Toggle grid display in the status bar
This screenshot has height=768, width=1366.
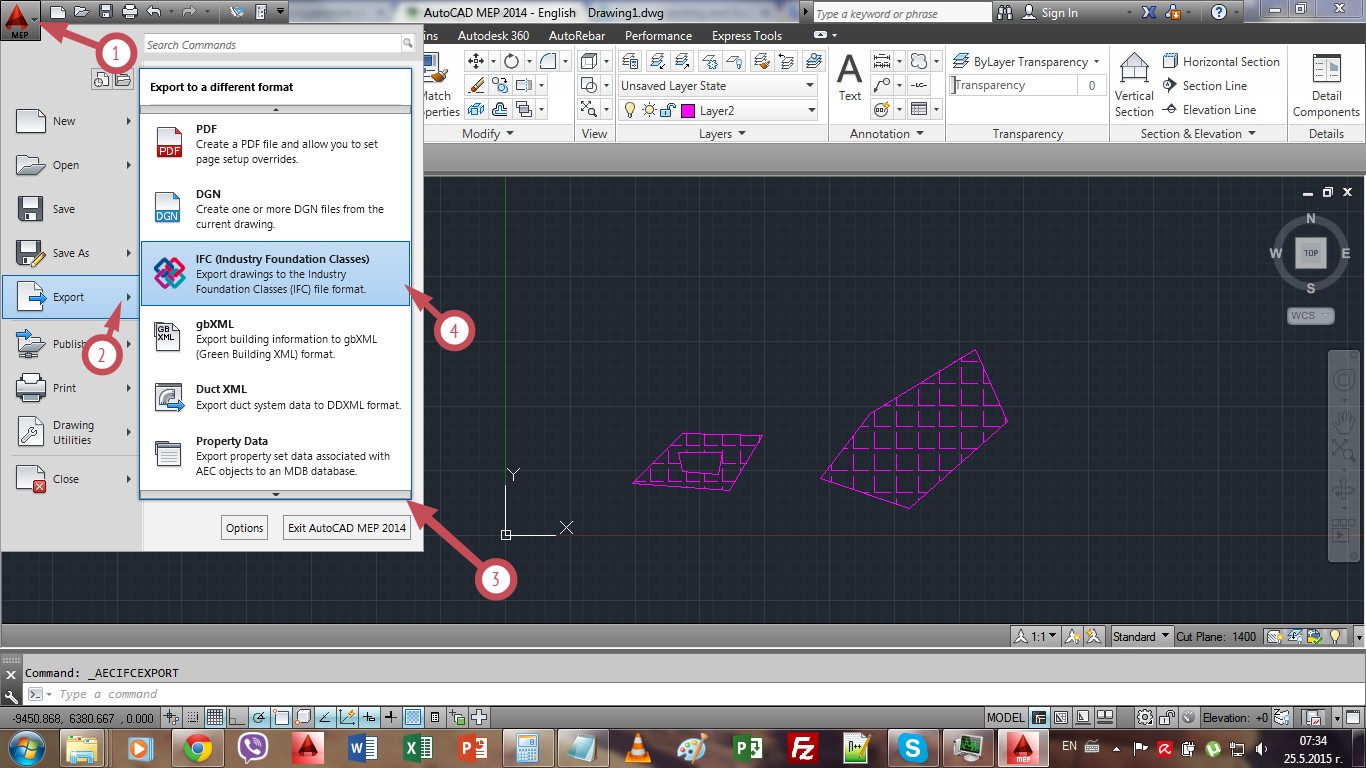214,717
